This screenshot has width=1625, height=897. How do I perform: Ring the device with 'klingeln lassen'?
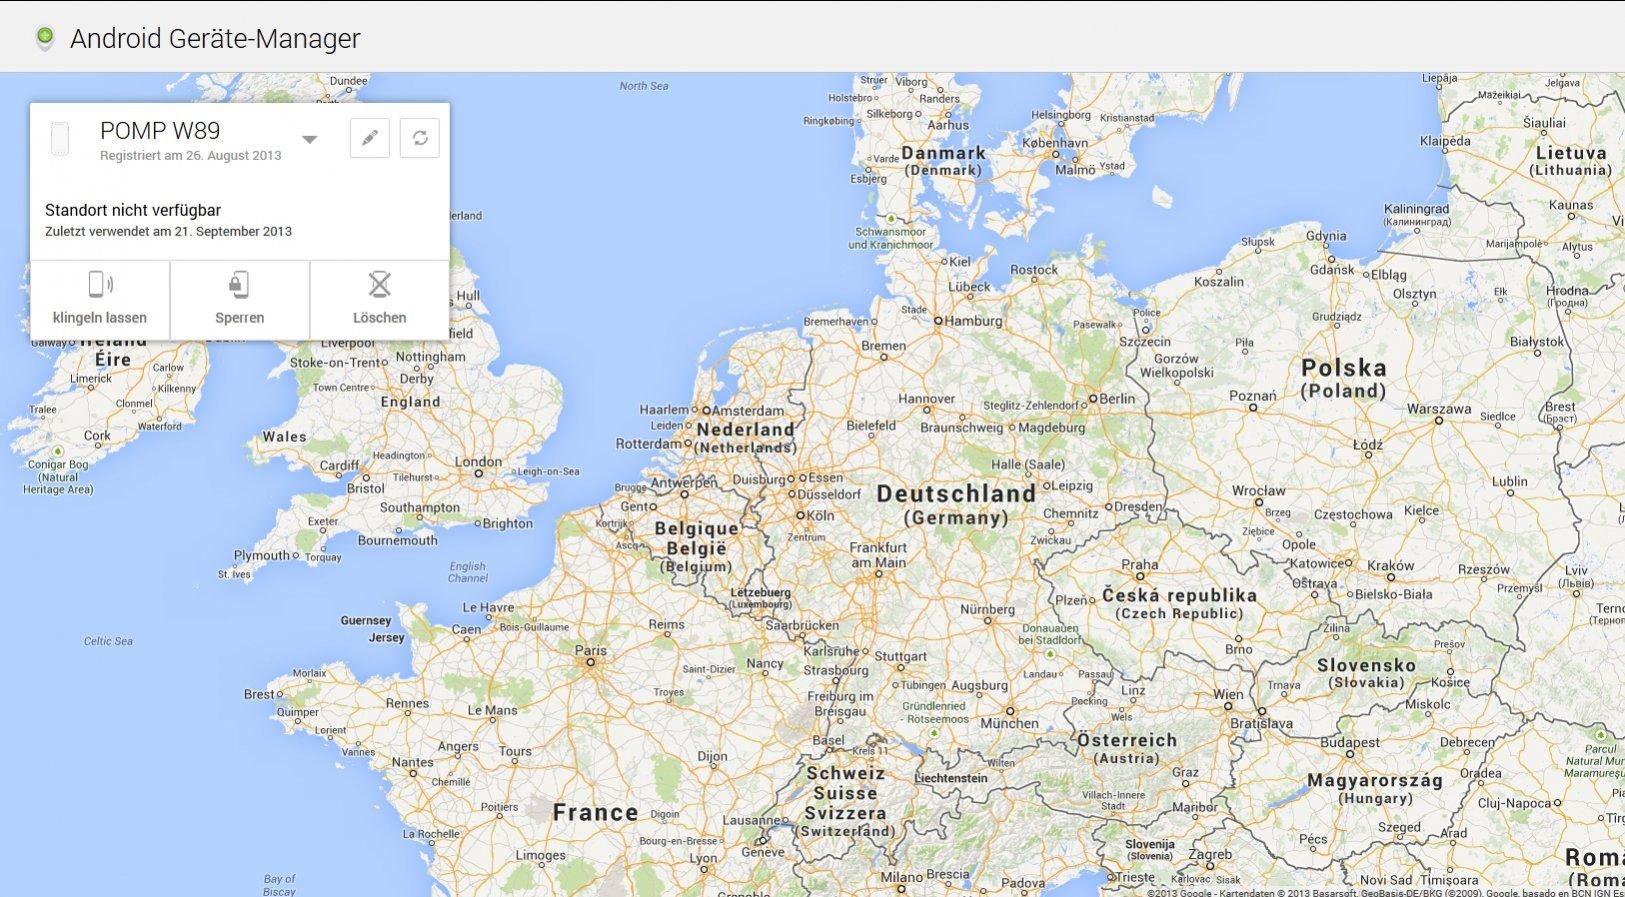(100, 300)
